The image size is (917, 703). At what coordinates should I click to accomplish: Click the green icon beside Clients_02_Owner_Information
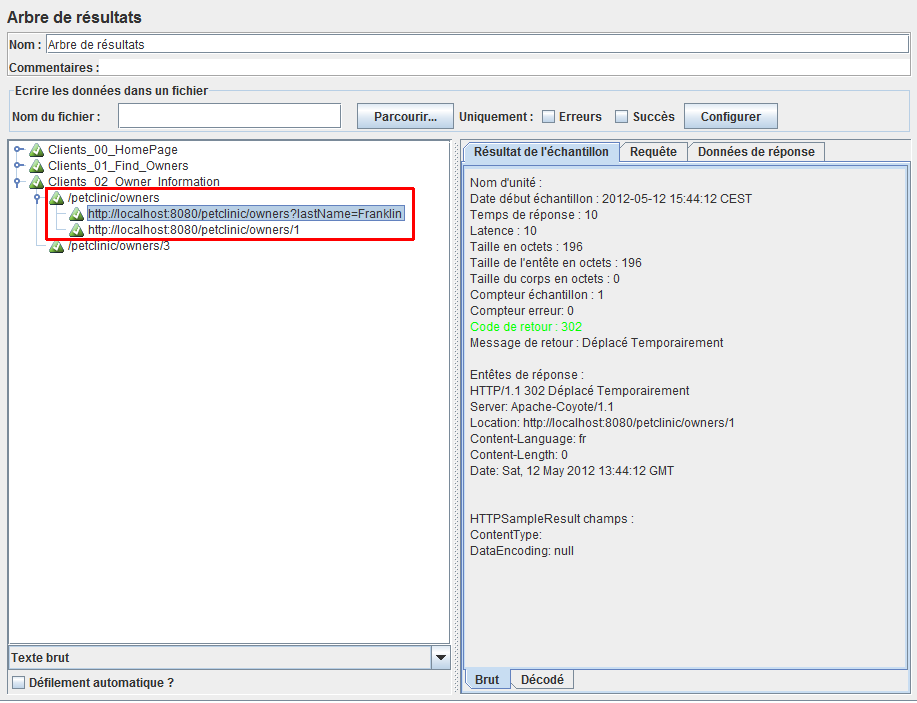pyautogui.click(x=37, y=182)
